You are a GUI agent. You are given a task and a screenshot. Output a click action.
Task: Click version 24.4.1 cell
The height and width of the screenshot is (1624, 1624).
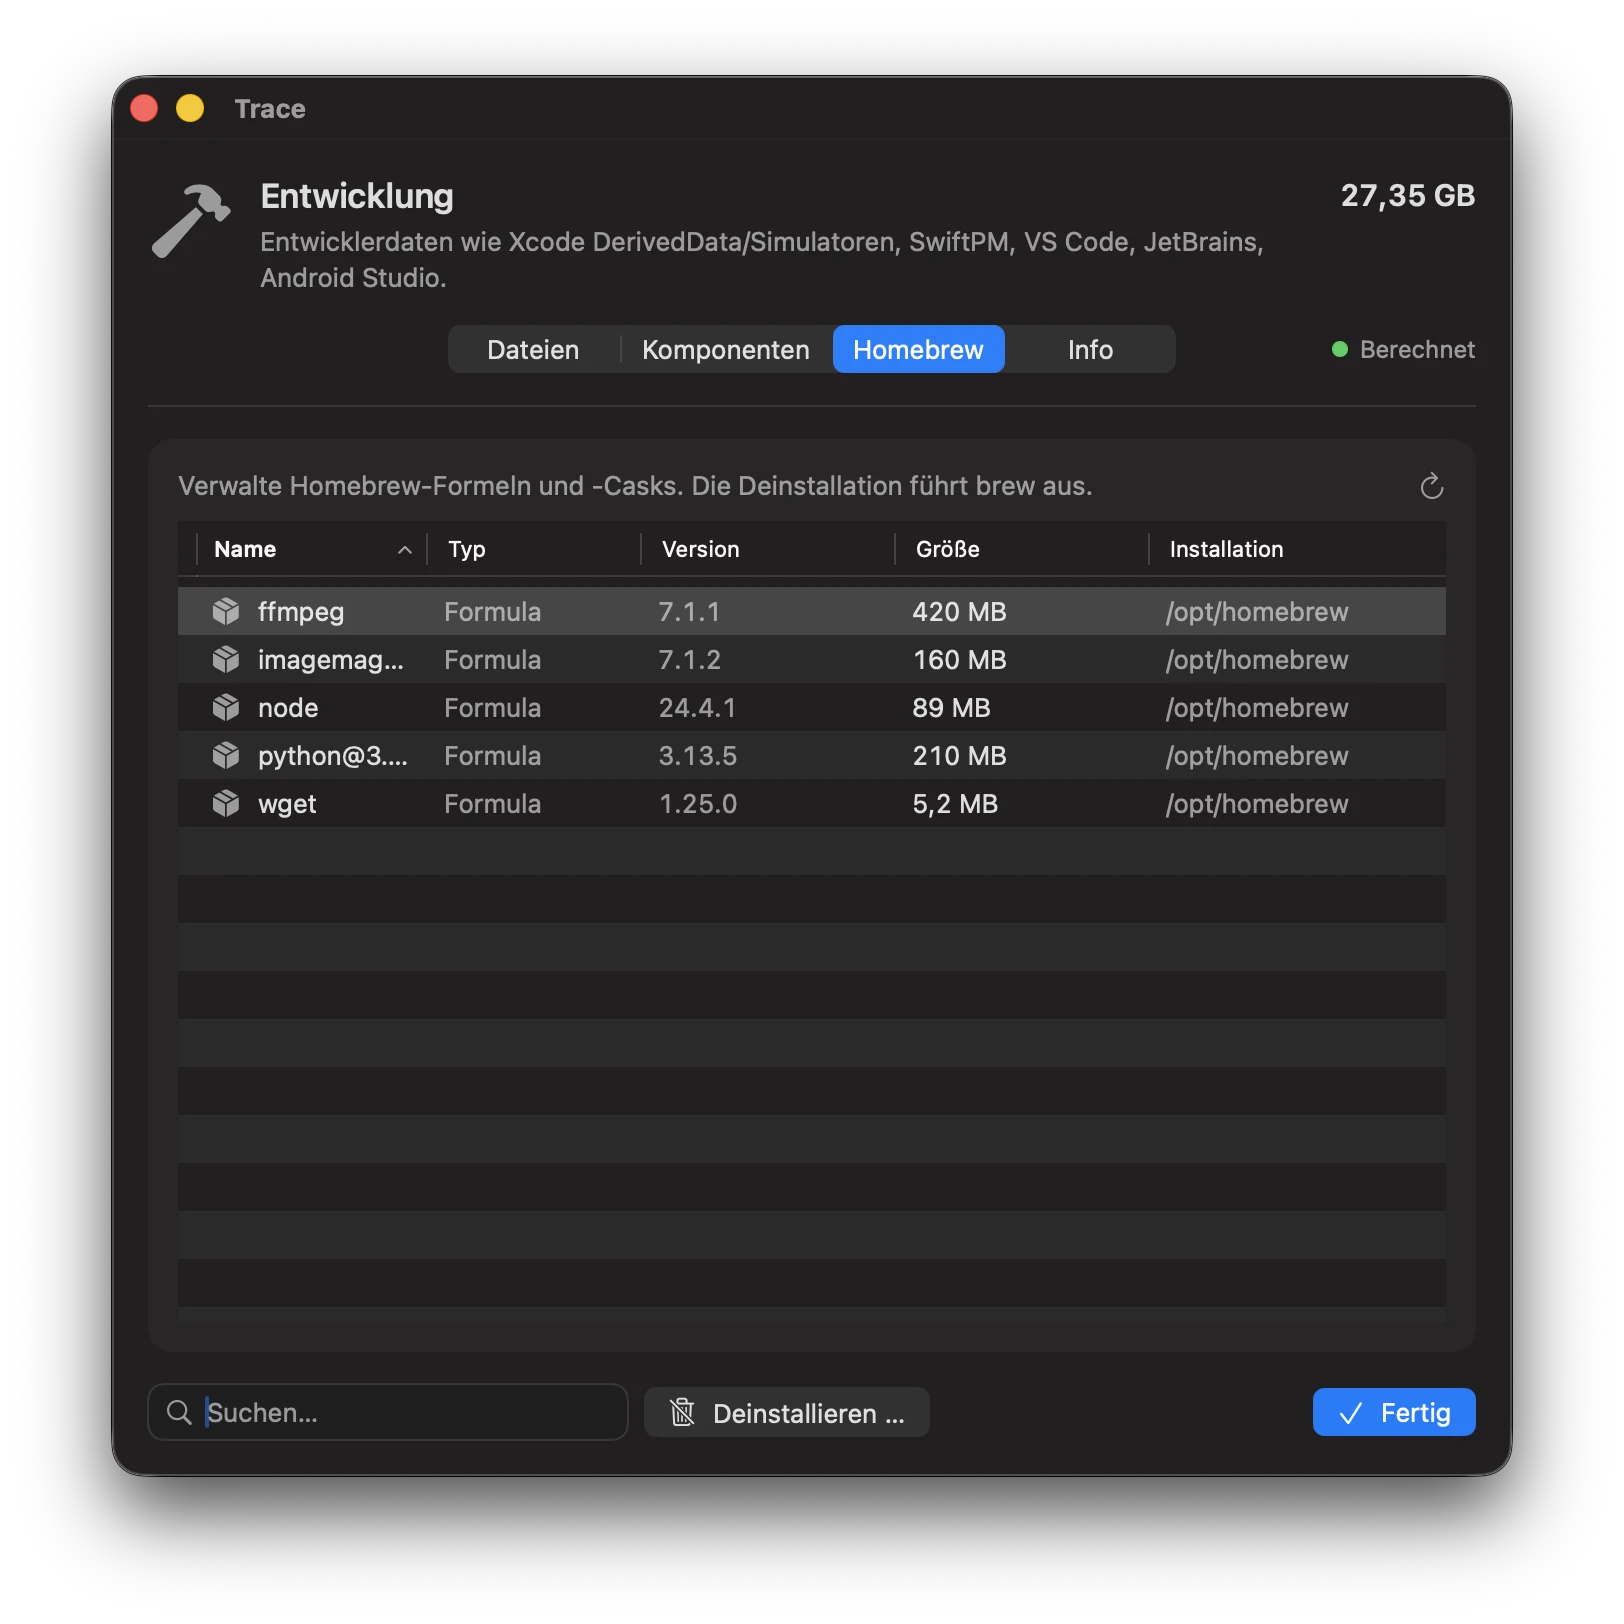(x=697, y=707)
